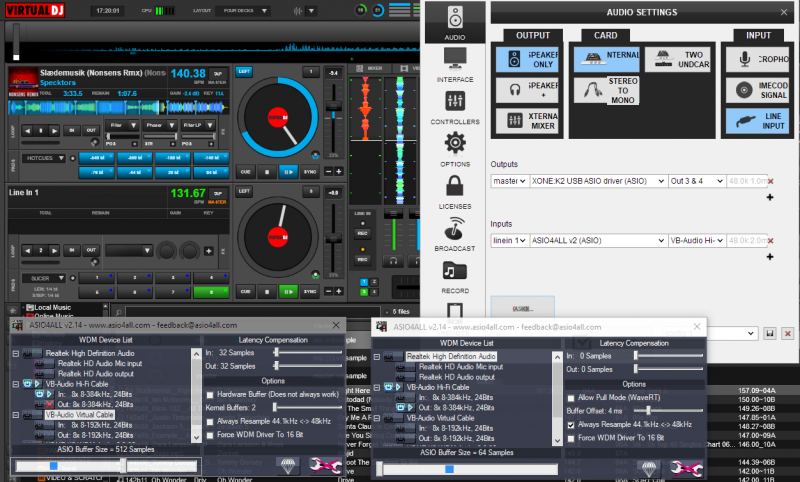
Task: Select Speaker Only output option
Action: (x=527, y=59)
